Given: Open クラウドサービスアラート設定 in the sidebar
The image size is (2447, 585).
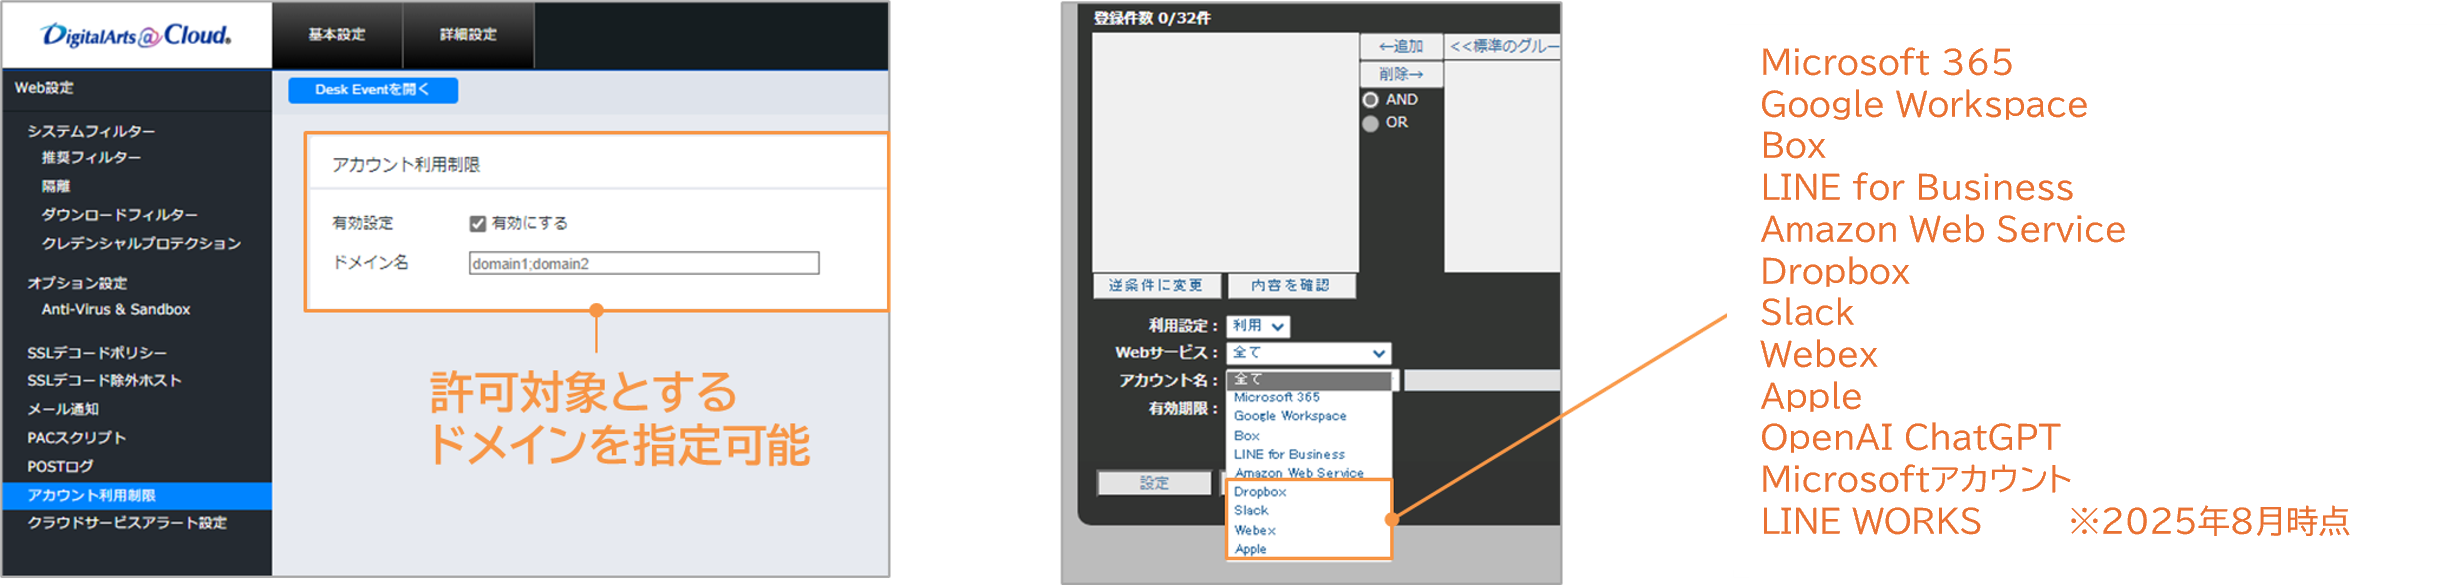Looking at the screenshot, I should [x=127, y=523].
